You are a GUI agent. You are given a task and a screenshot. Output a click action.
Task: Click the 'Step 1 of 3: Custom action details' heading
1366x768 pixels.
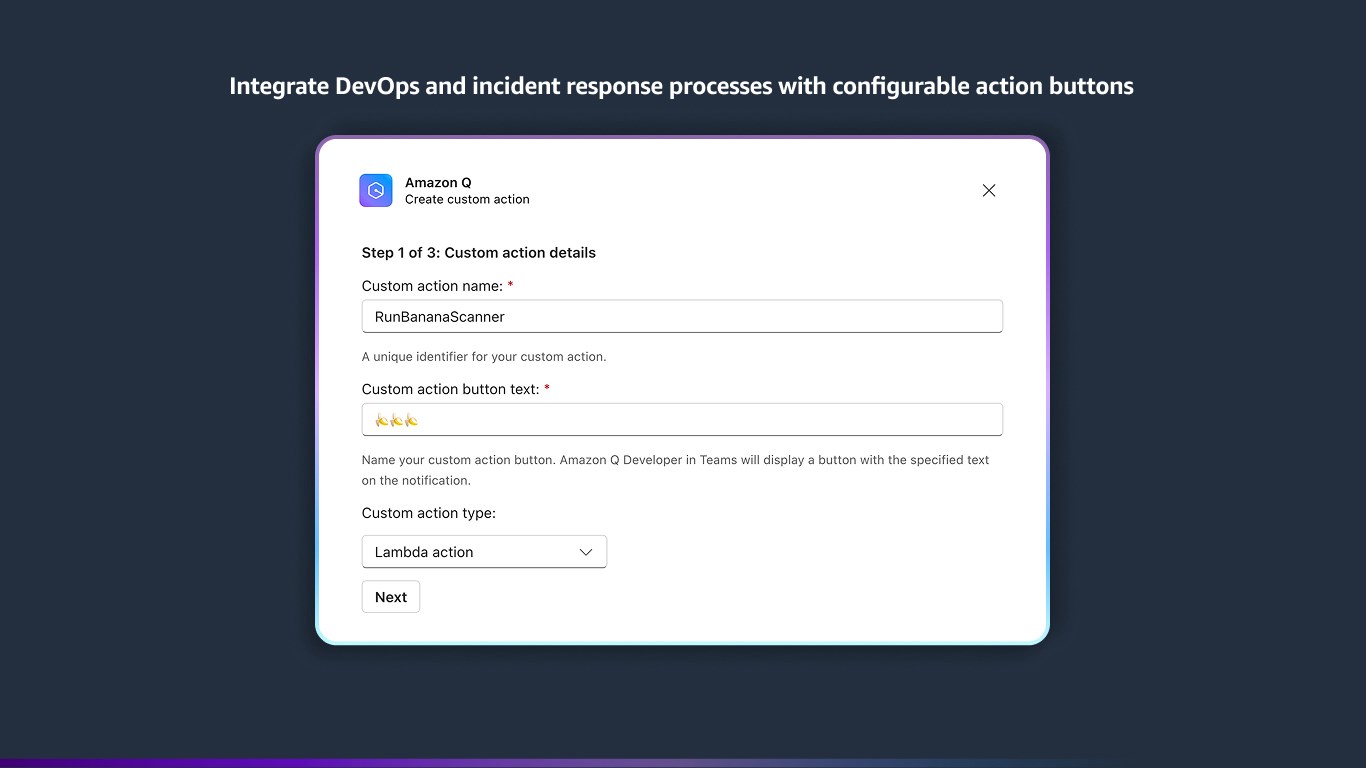(x=479, y=253)
